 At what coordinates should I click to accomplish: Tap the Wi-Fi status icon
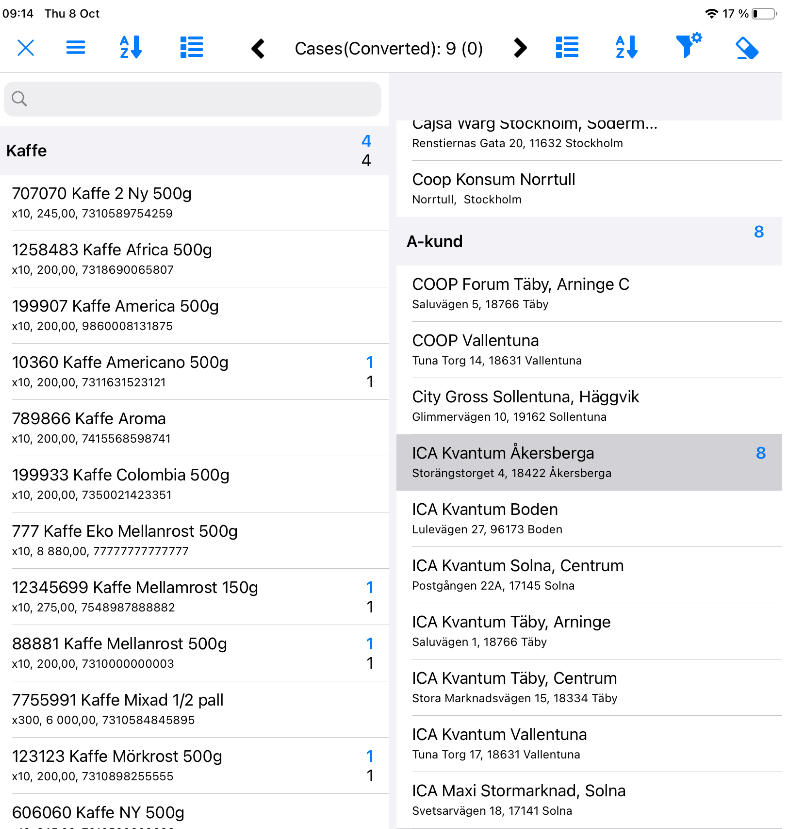coord(712,14)
